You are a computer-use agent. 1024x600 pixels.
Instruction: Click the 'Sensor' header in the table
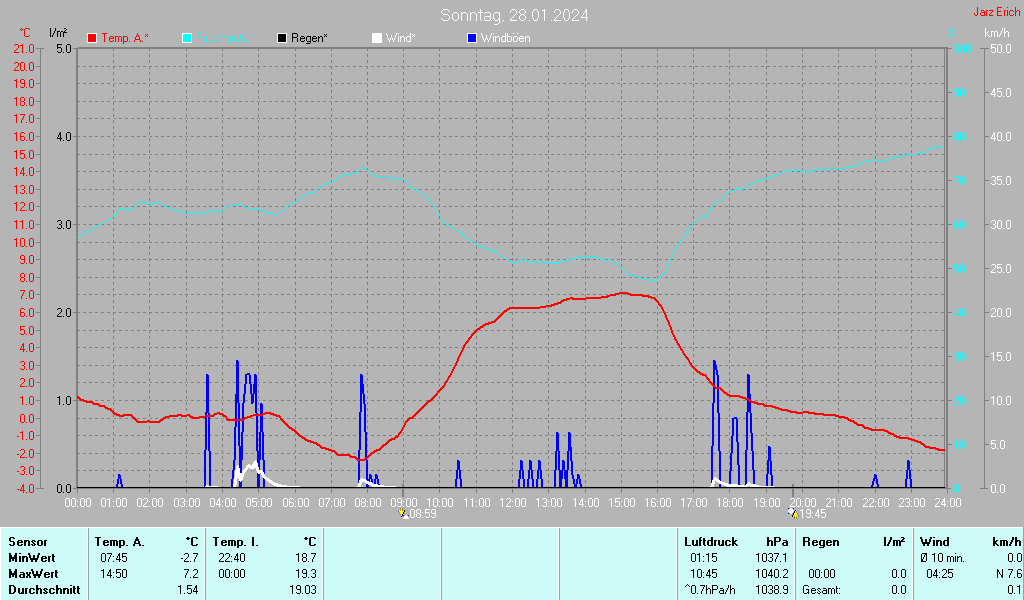(28, 542)
